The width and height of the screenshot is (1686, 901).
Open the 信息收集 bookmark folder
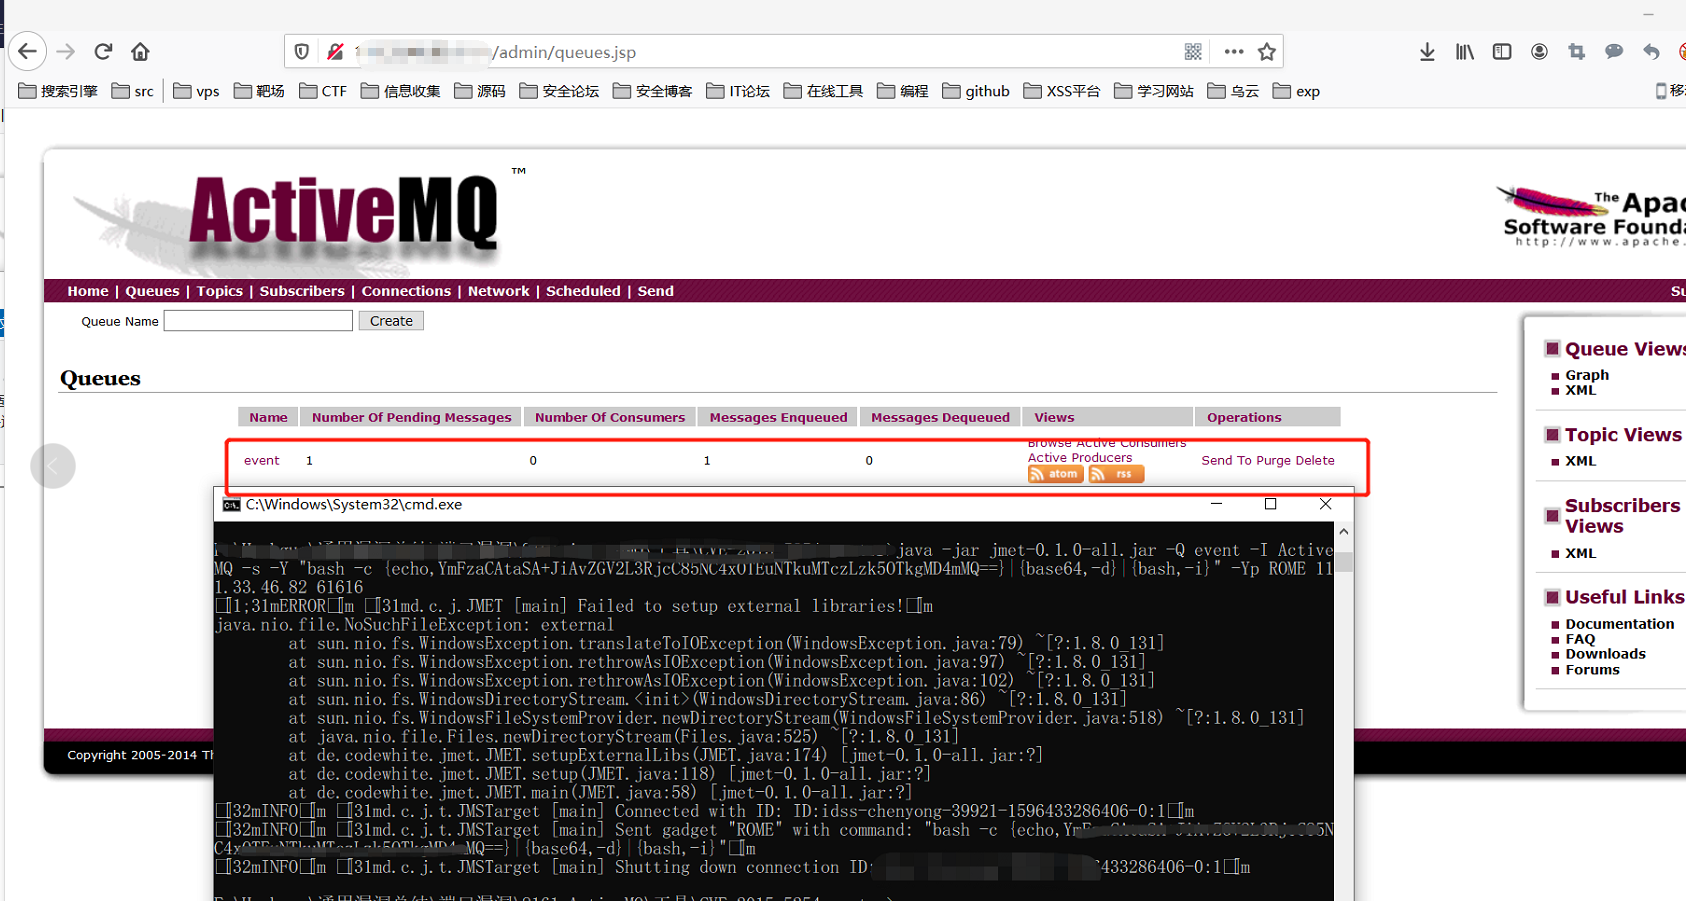(x=400, y=91)
